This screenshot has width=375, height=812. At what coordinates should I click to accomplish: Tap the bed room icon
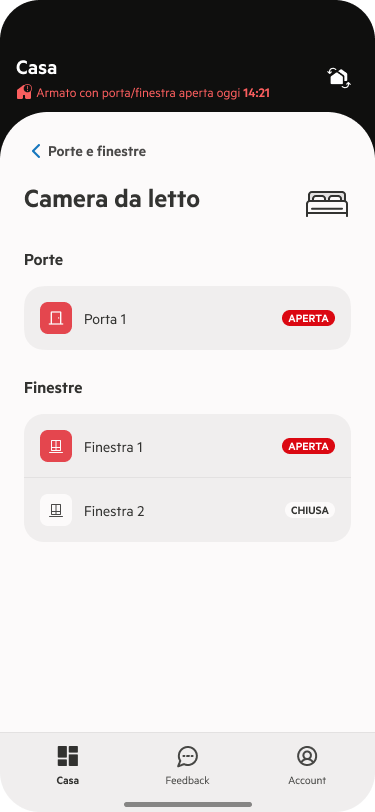(x=327, y=204)
